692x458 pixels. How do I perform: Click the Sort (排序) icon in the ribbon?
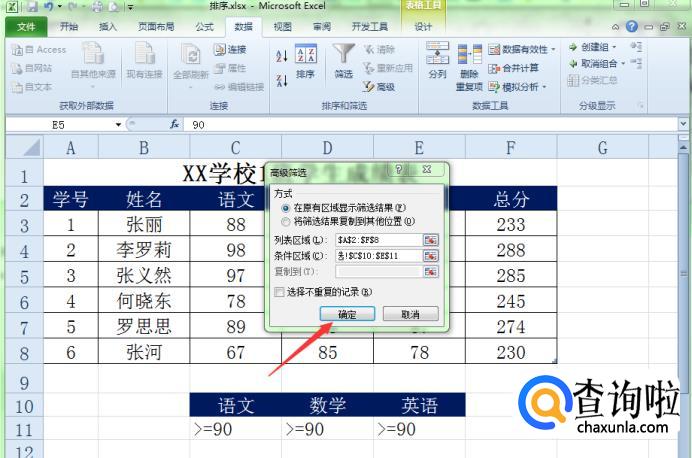coord(305,61)
